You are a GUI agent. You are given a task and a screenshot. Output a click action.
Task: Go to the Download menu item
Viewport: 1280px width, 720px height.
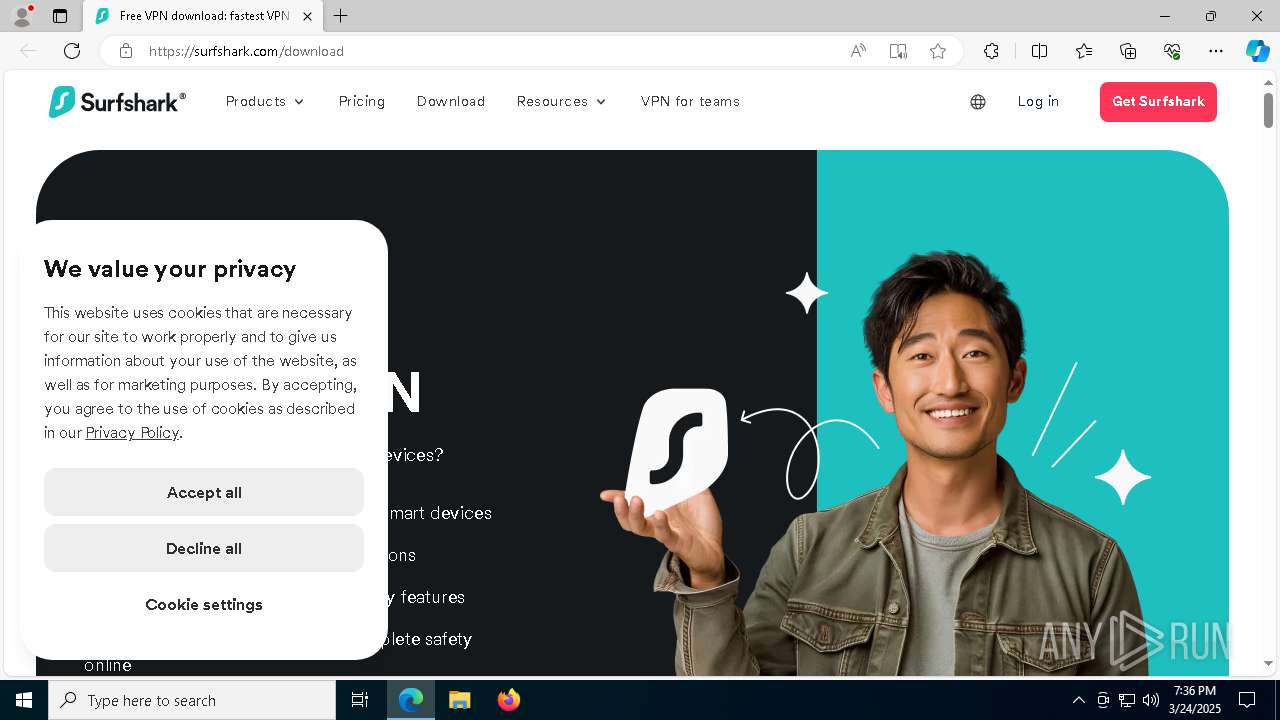[451, 102]
